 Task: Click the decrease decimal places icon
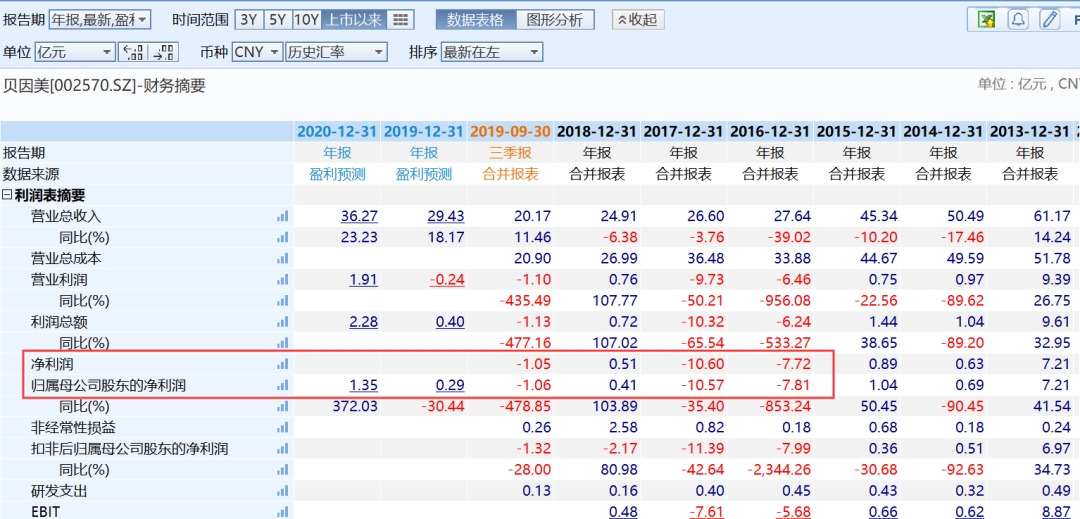132,52
